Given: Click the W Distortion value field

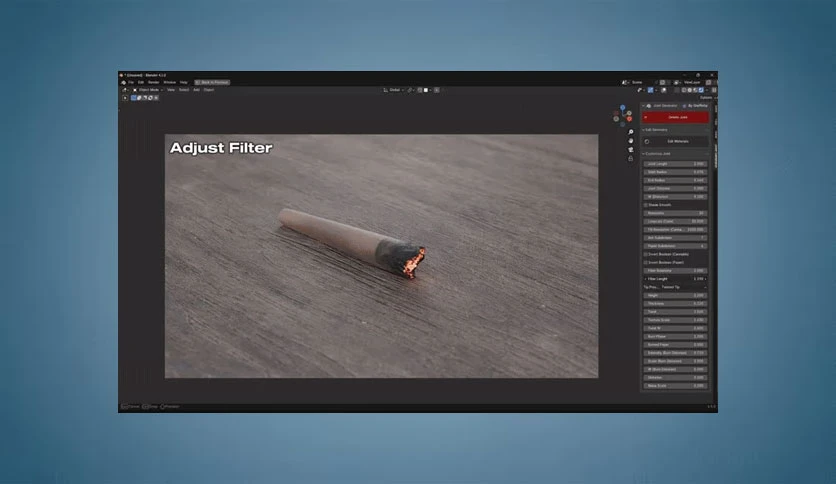Looking at the screenshot, I should pos(675,197).
